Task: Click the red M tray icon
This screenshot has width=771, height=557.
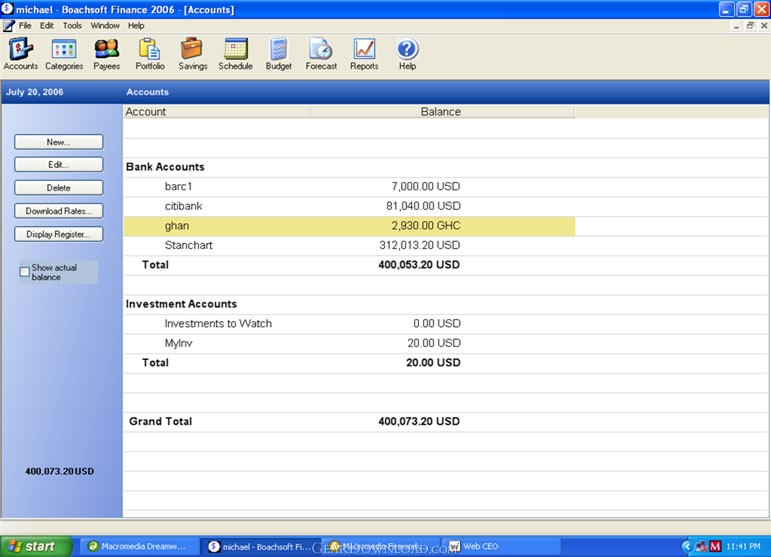Action: coord(715,546)
